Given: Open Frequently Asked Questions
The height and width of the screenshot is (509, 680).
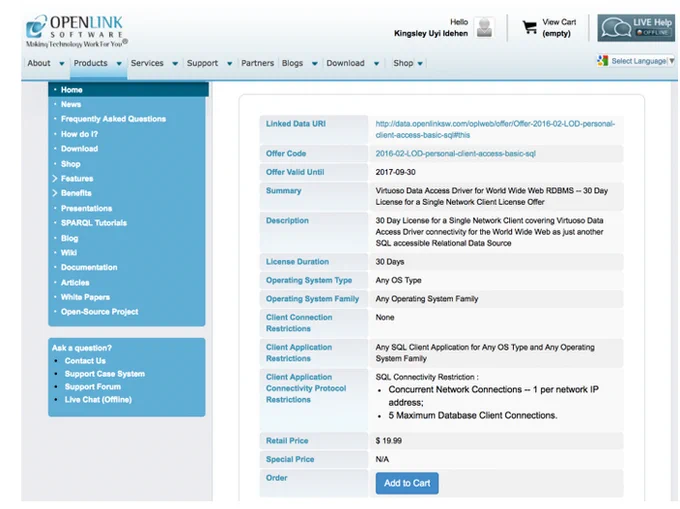Looking at the screenshot, I should coord(113,119).
